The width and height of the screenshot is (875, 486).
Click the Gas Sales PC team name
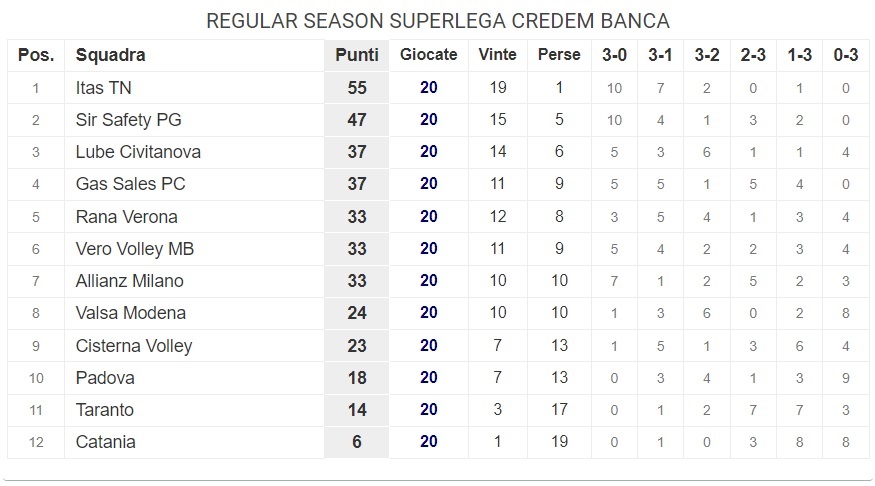click(130, 184)
